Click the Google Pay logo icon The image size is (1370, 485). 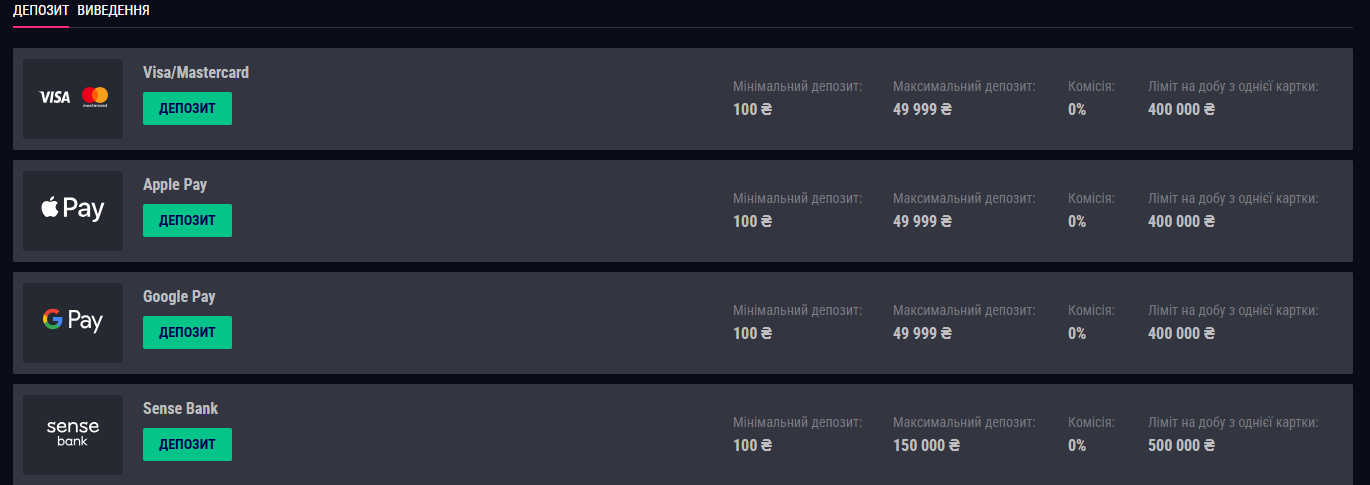[73, 322]
